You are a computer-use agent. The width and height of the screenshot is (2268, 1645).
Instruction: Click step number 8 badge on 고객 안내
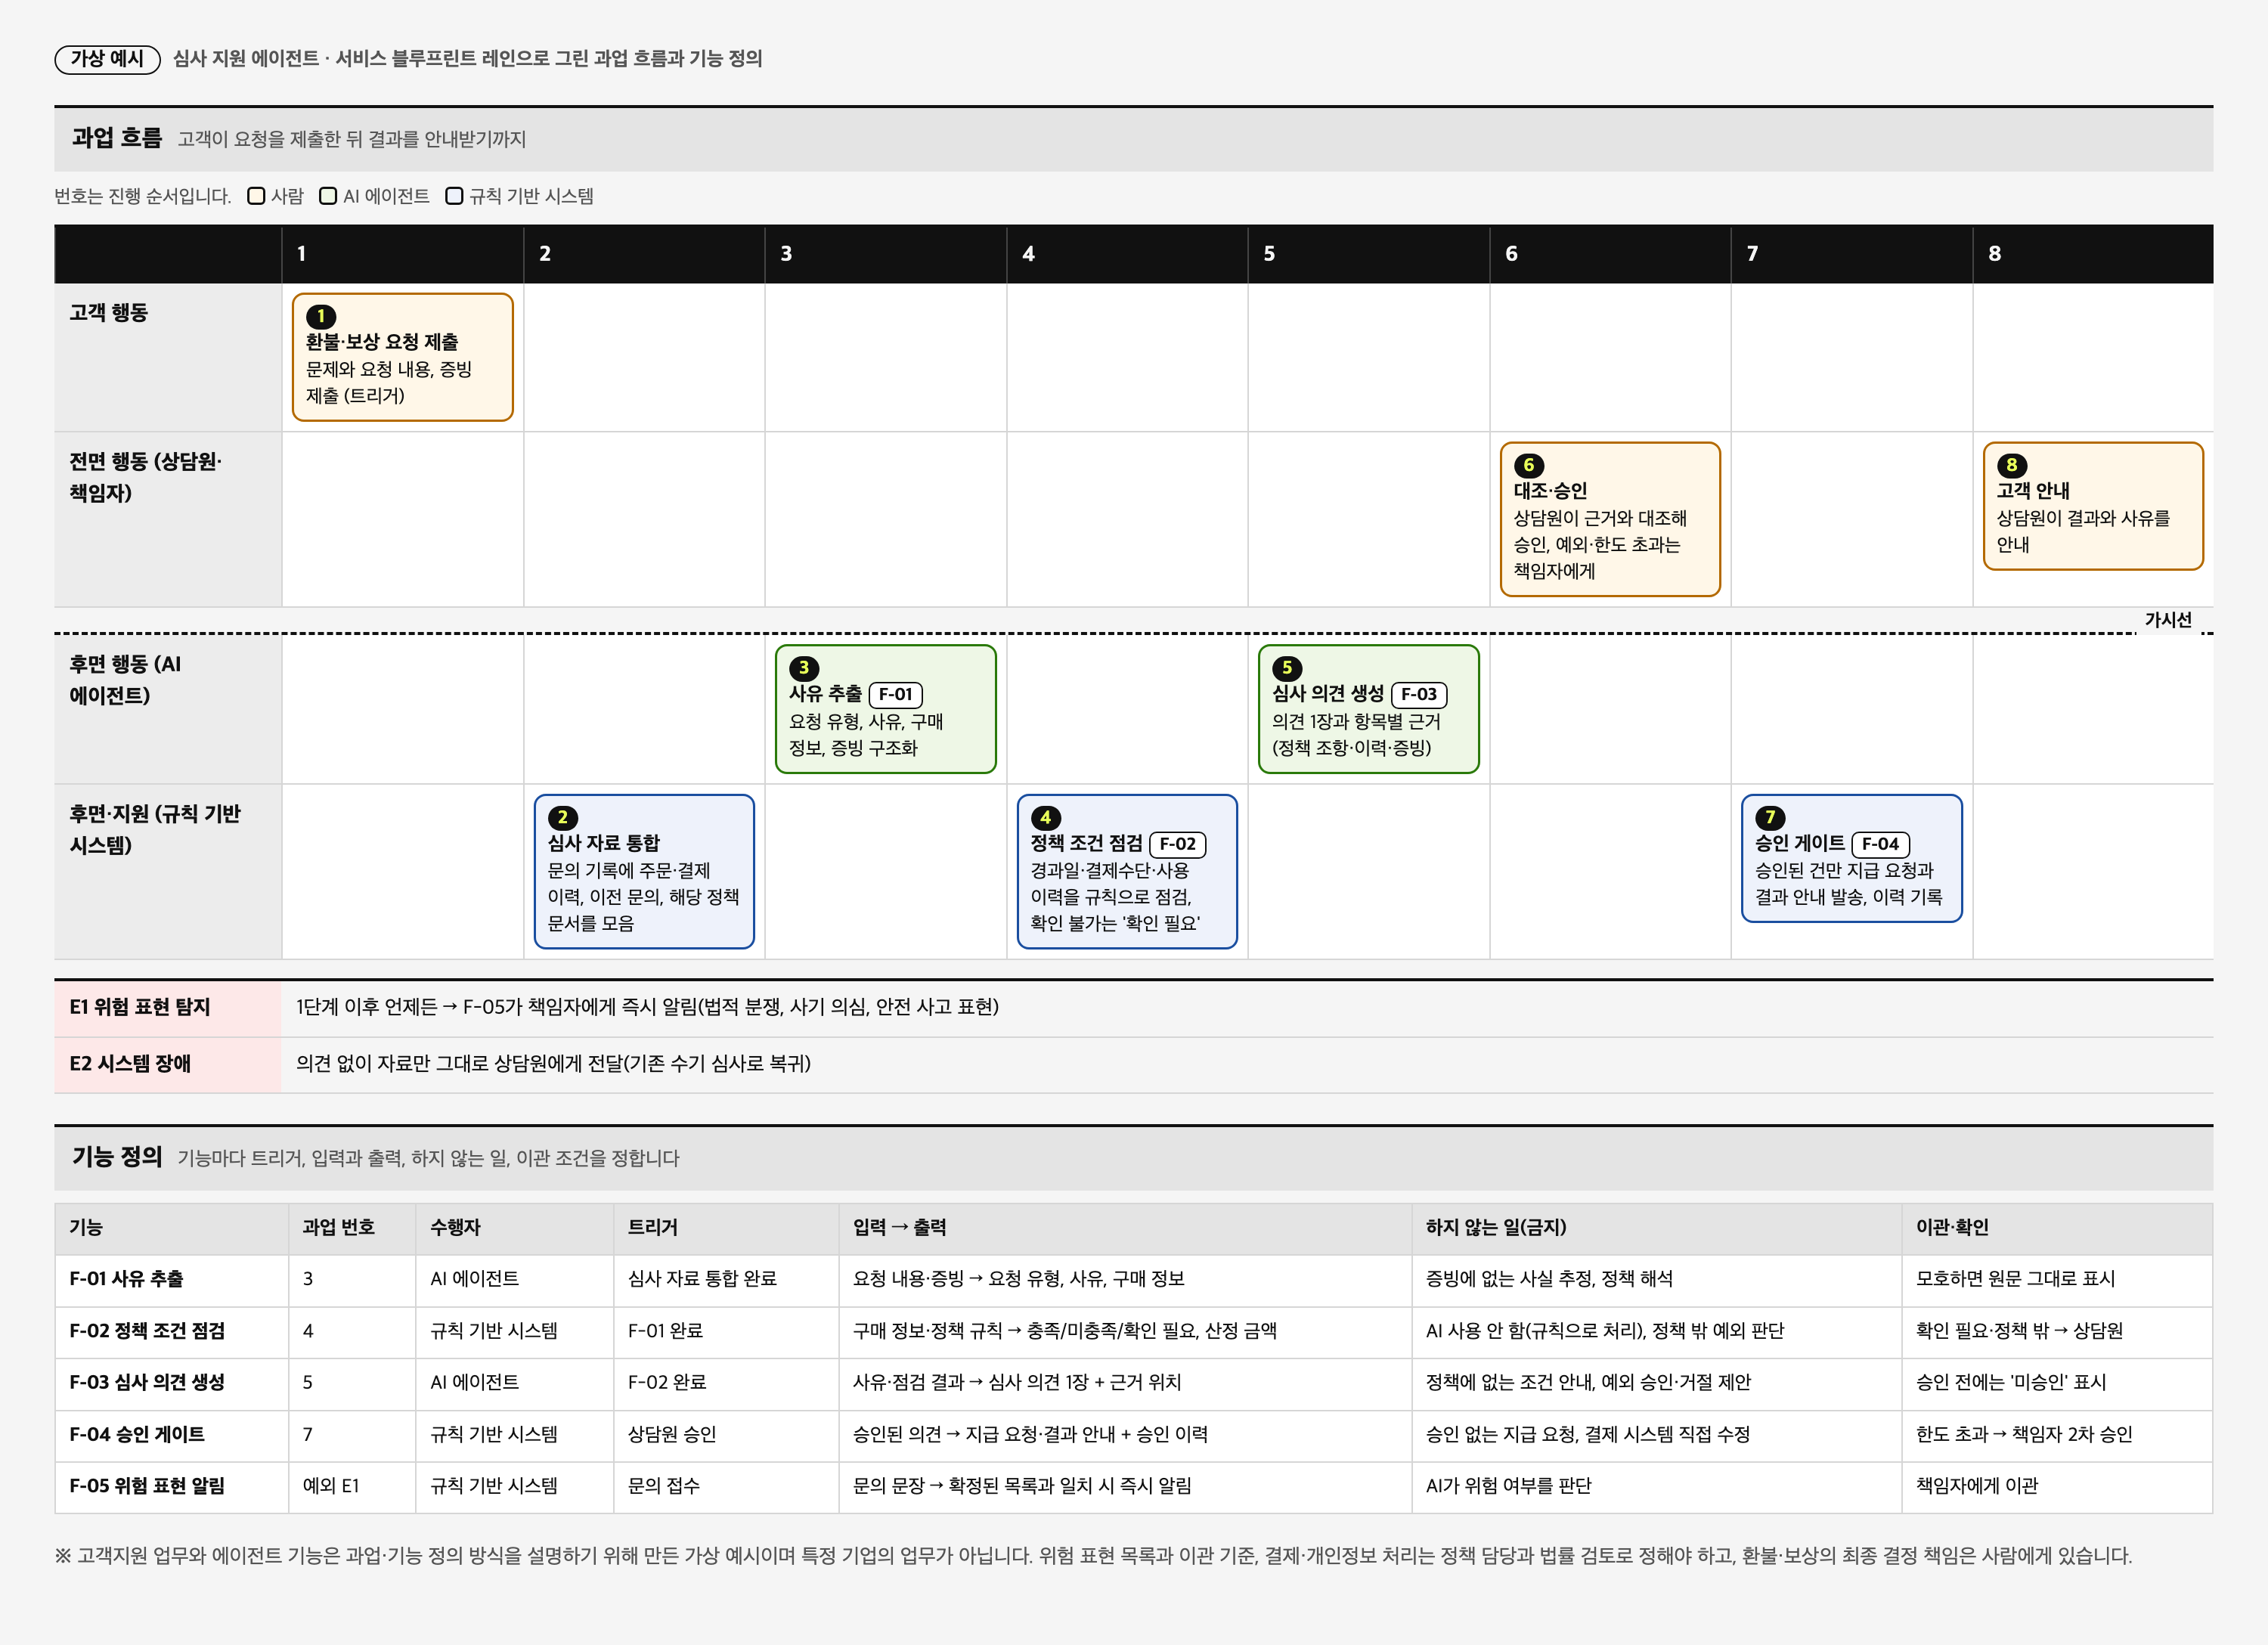(2012, 465)
